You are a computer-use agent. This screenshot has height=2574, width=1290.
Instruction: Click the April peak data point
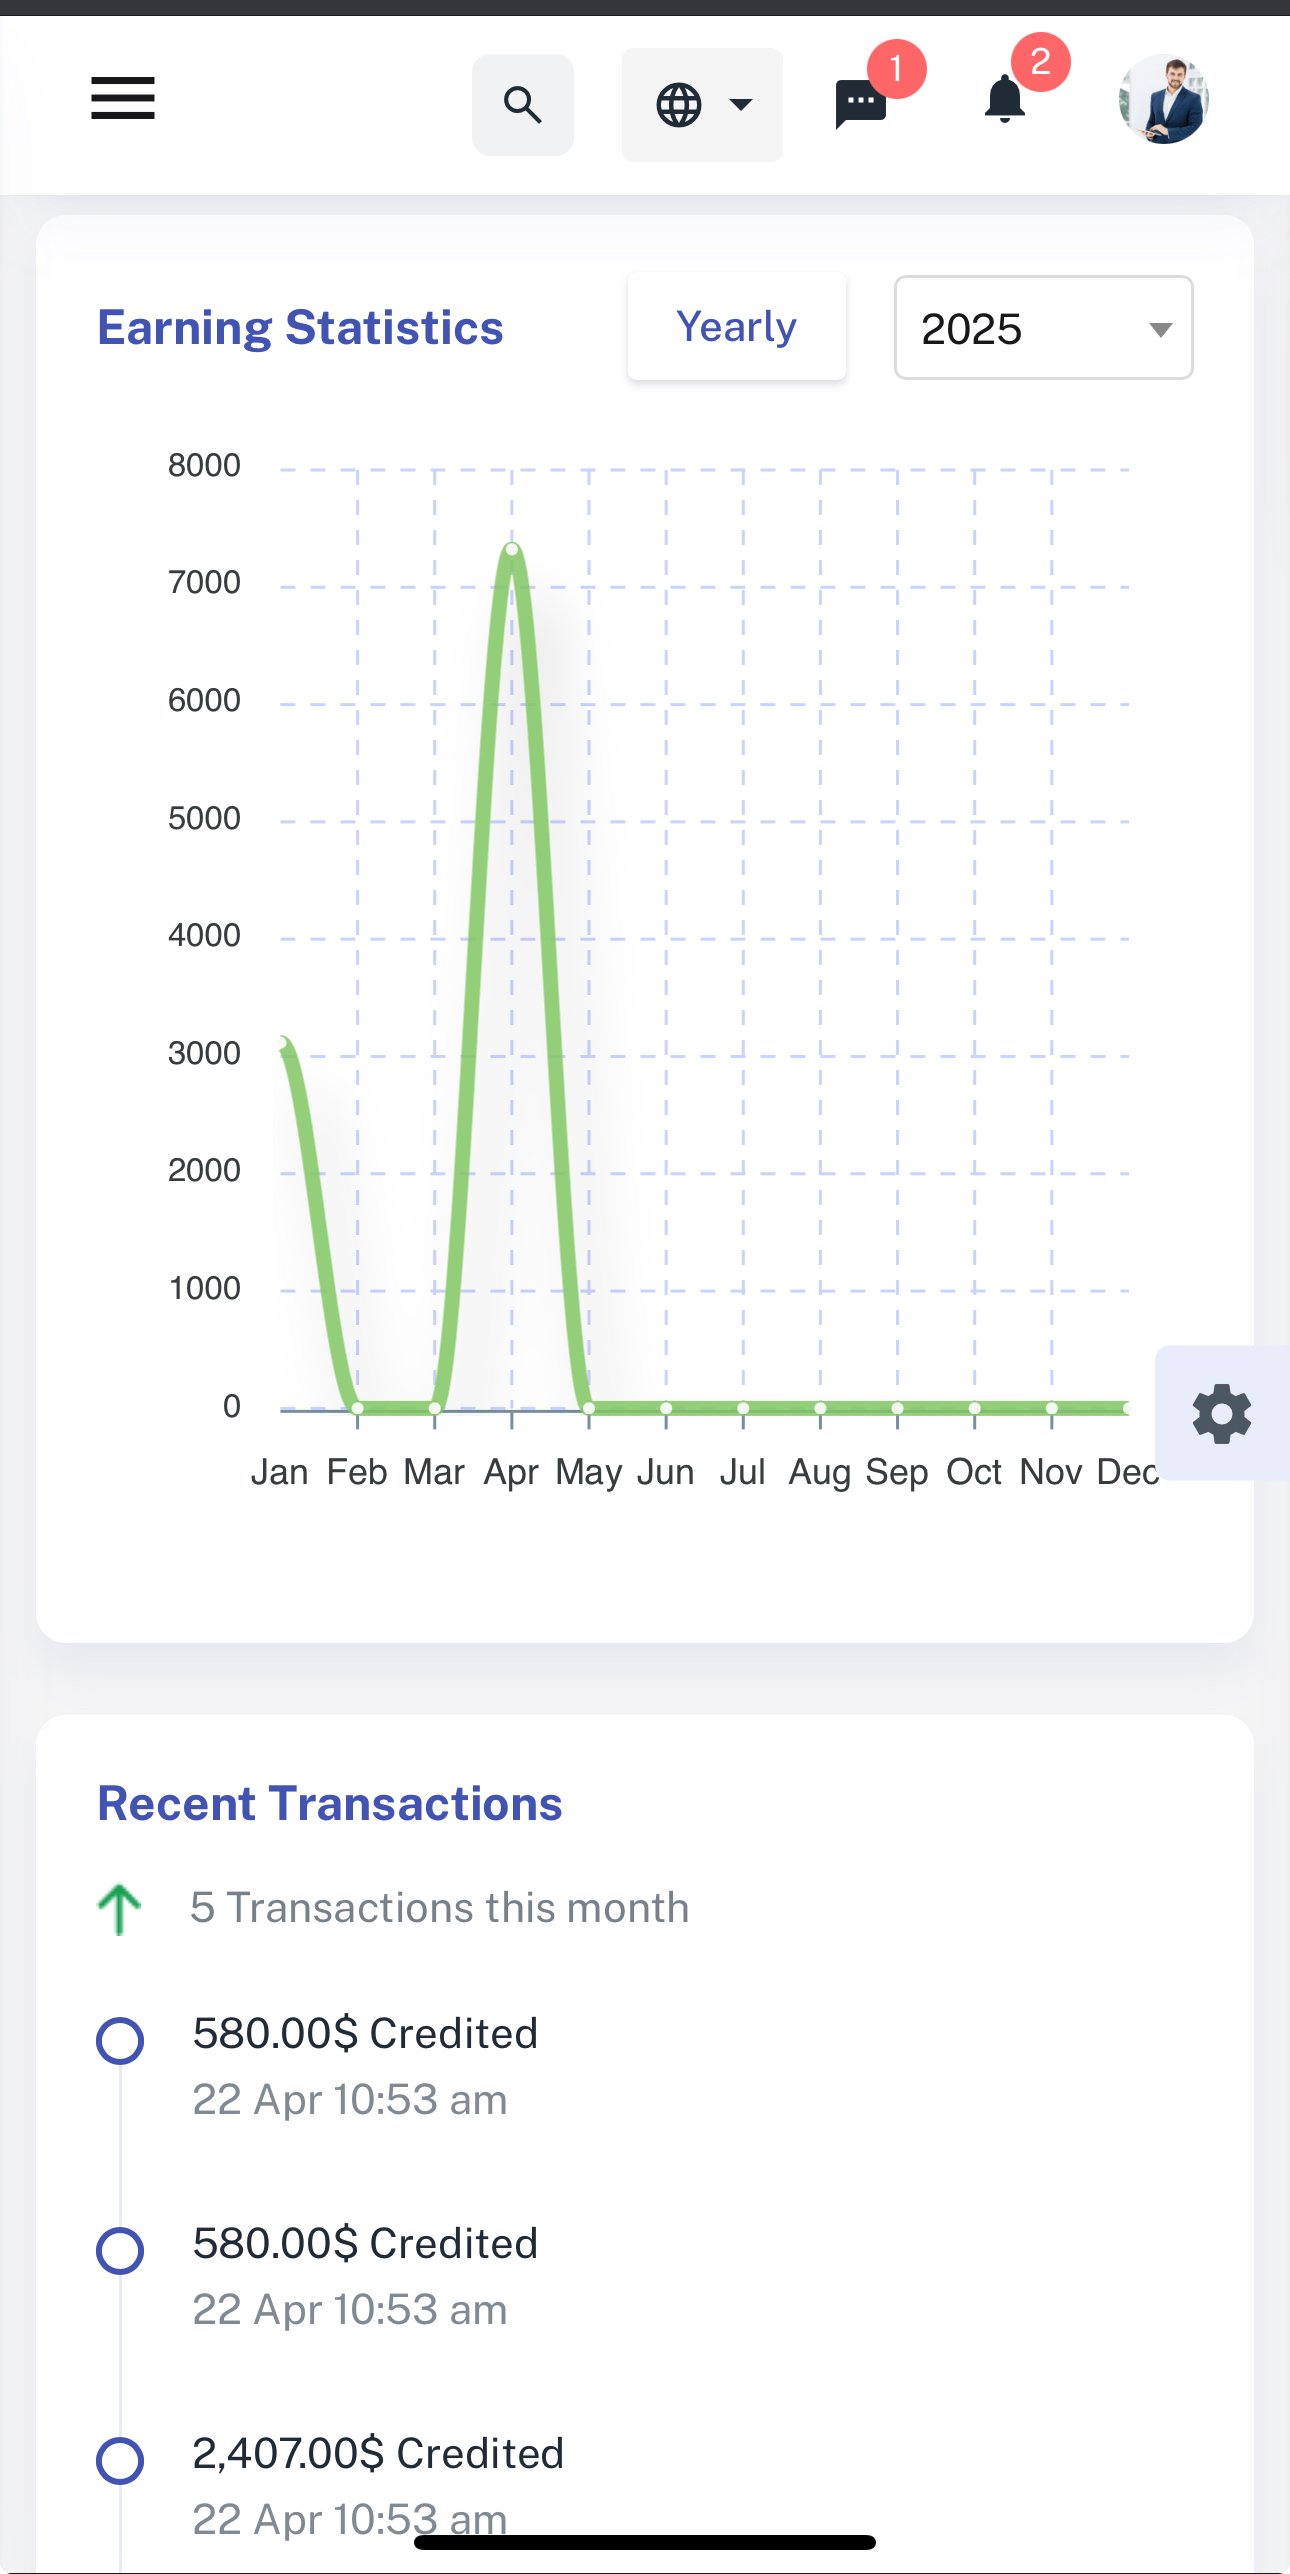click(x=512, y=549)
